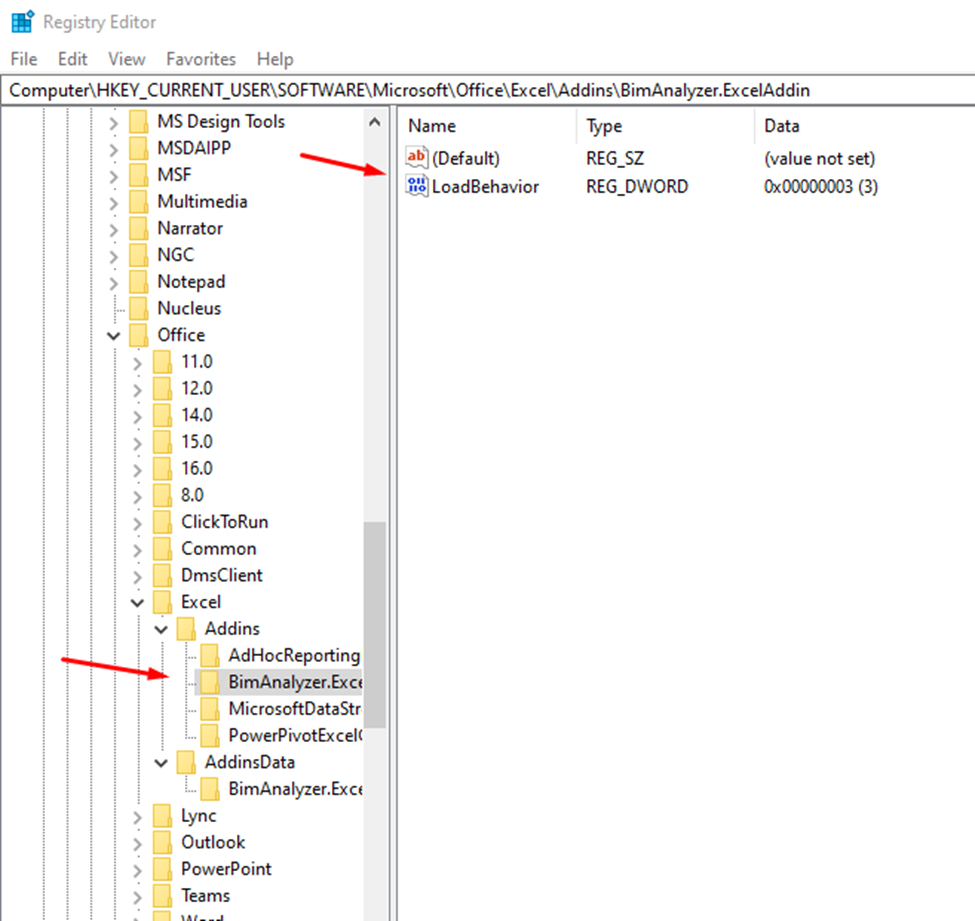975x921 pixels.
Task: Open the Favorites menu
Action: 201,59
